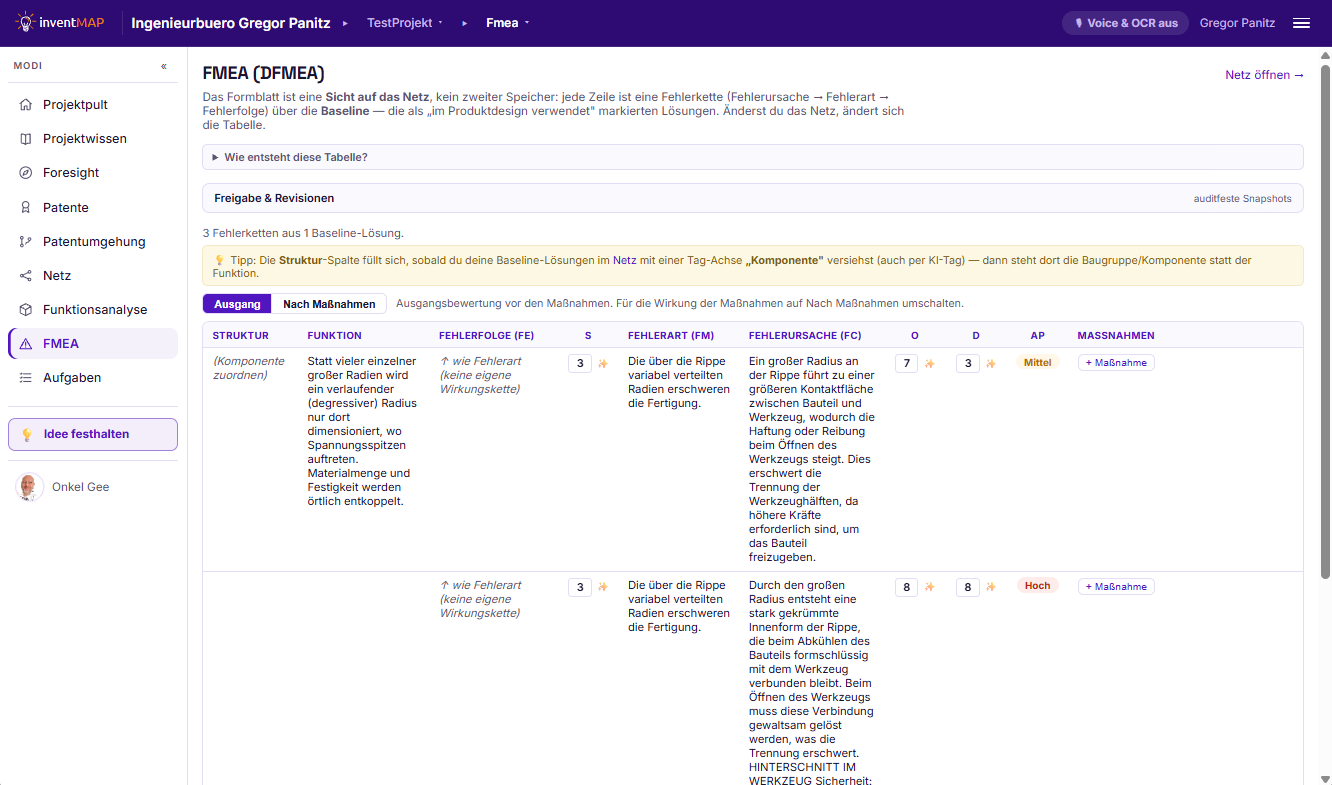Select the Ausgang rating toggle

tap(237, 304)
